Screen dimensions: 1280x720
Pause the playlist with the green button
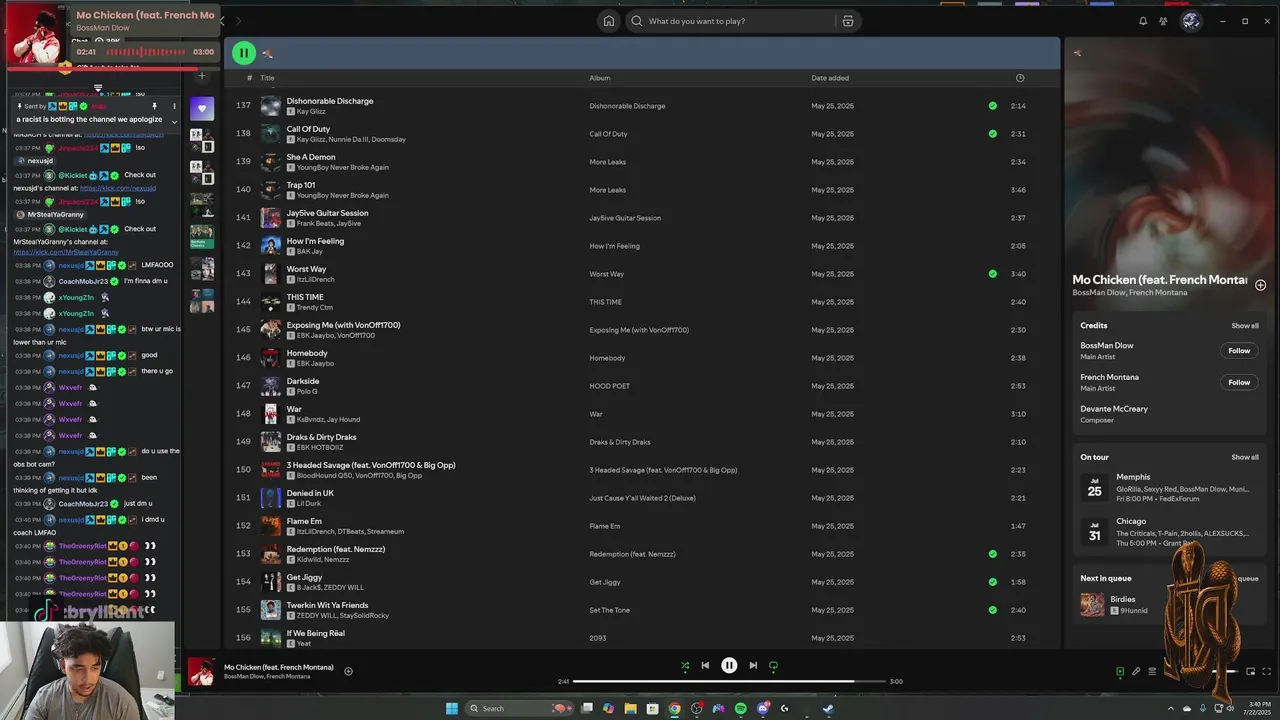(243, 53)
